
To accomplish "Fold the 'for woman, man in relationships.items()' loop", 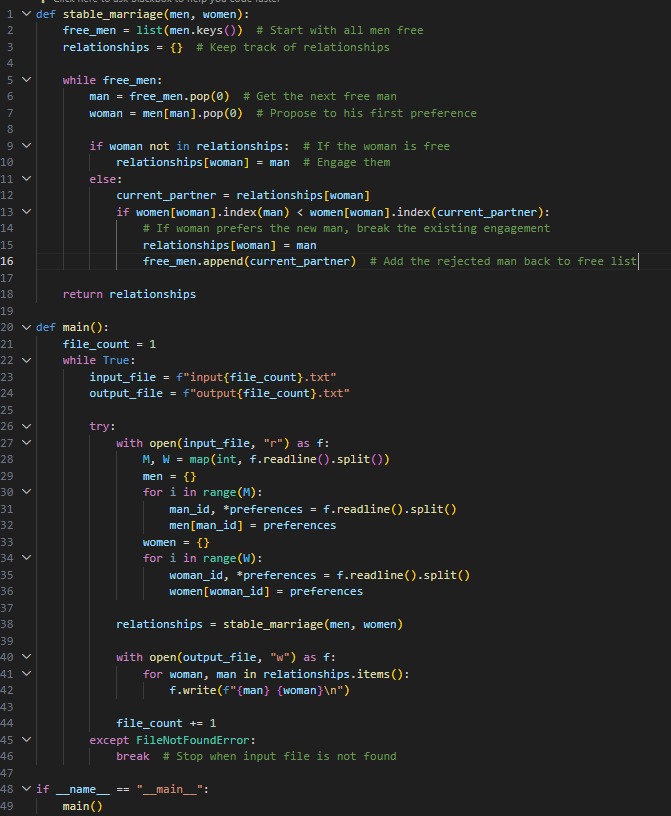I will pos(26,673).
